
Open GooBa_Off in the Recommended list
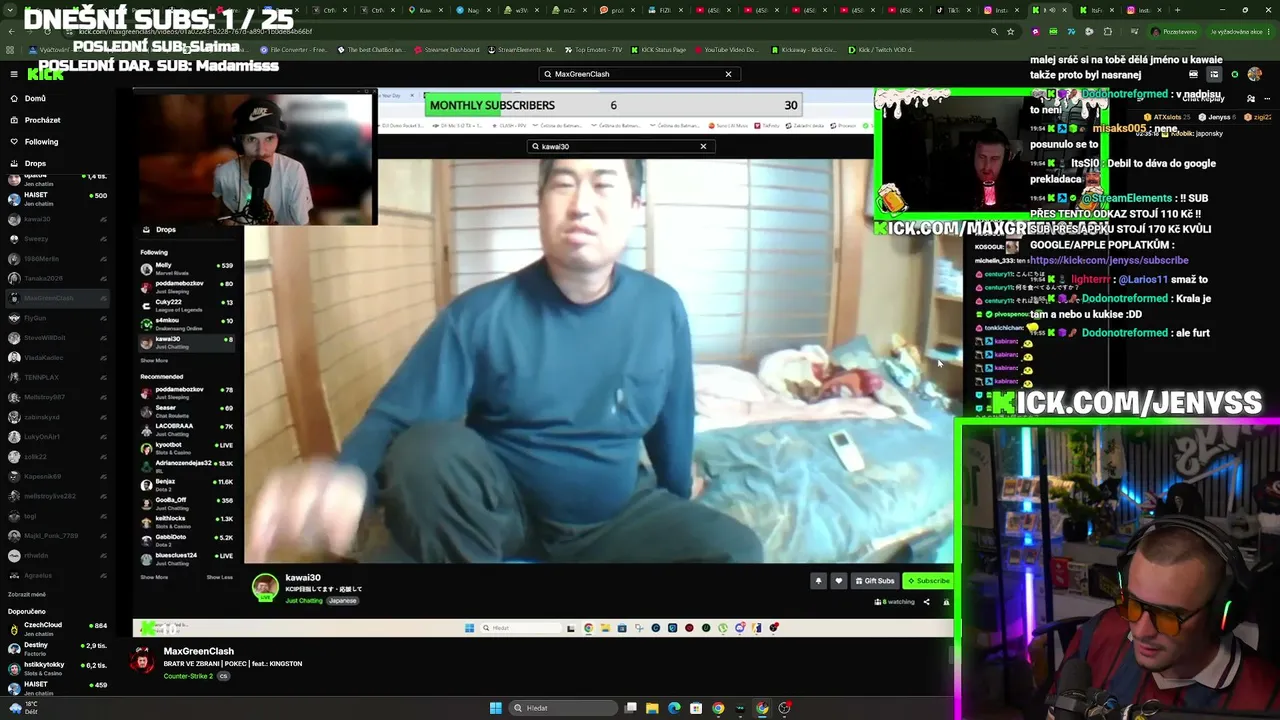click(187, 502)
